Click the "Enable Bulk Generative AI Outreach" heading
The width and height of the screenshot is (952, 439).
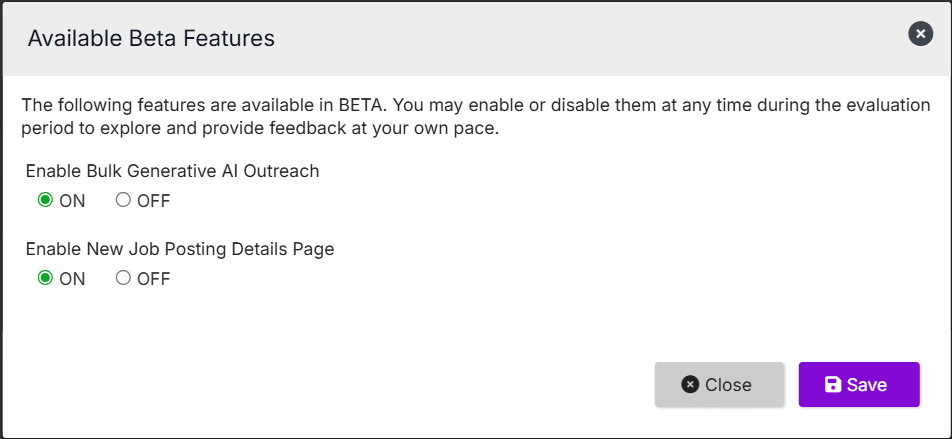(x=173, y=171)
